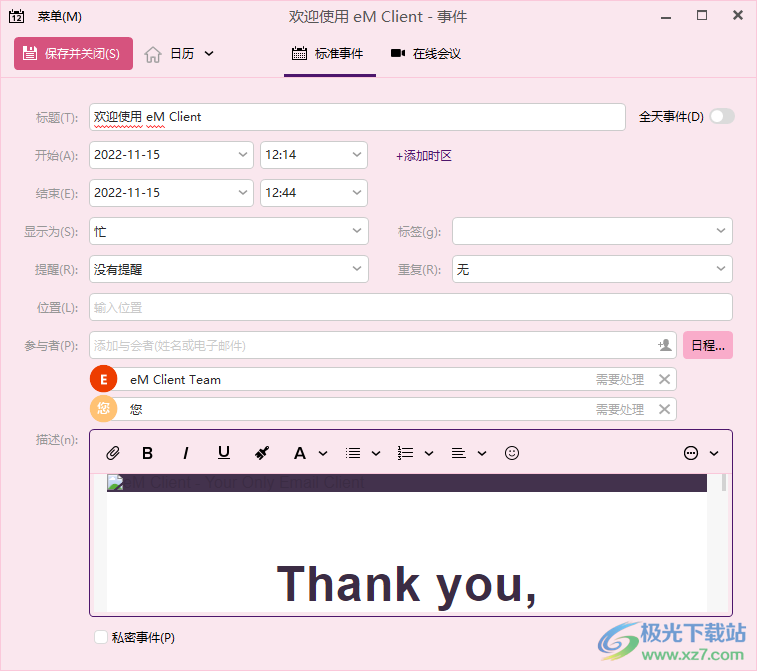Click the 日程... schedule button
Image resolution: width=757 pixels, height=671 pixels.
click(708, 345)
